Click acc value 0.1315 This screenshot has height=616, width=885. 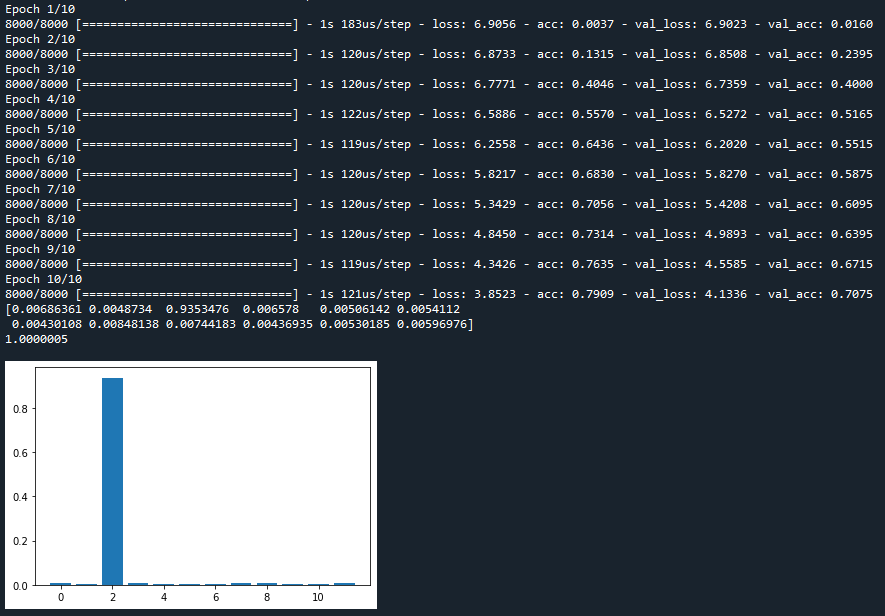click(x=593, y=54)
